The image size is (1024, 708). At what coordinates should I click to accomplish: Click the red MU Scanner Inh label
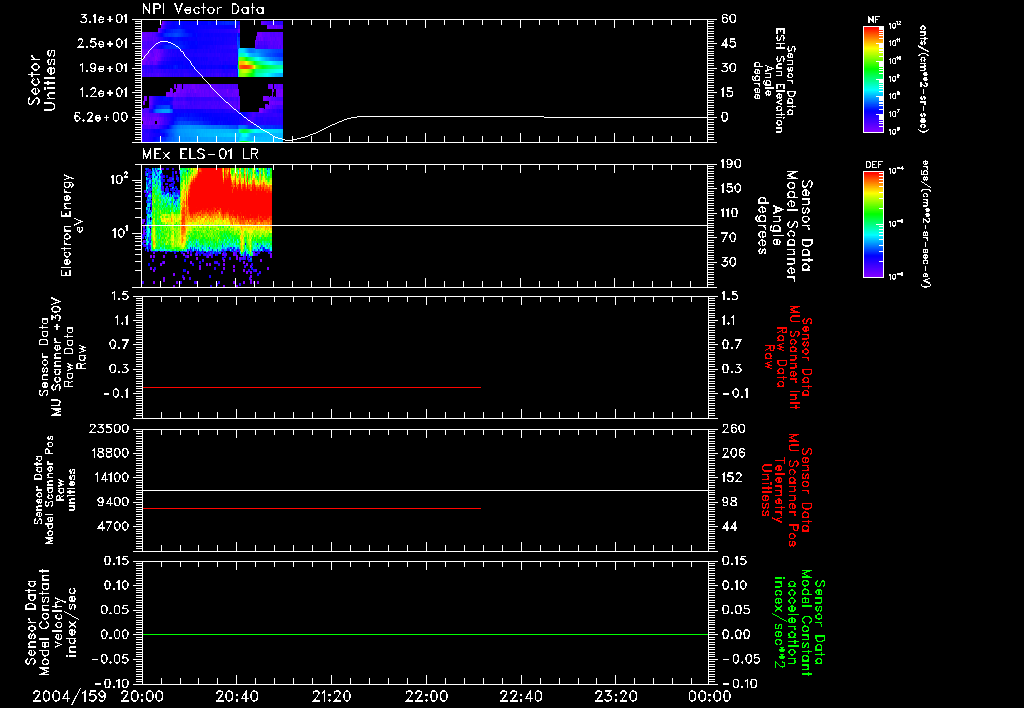coord(788,357)
